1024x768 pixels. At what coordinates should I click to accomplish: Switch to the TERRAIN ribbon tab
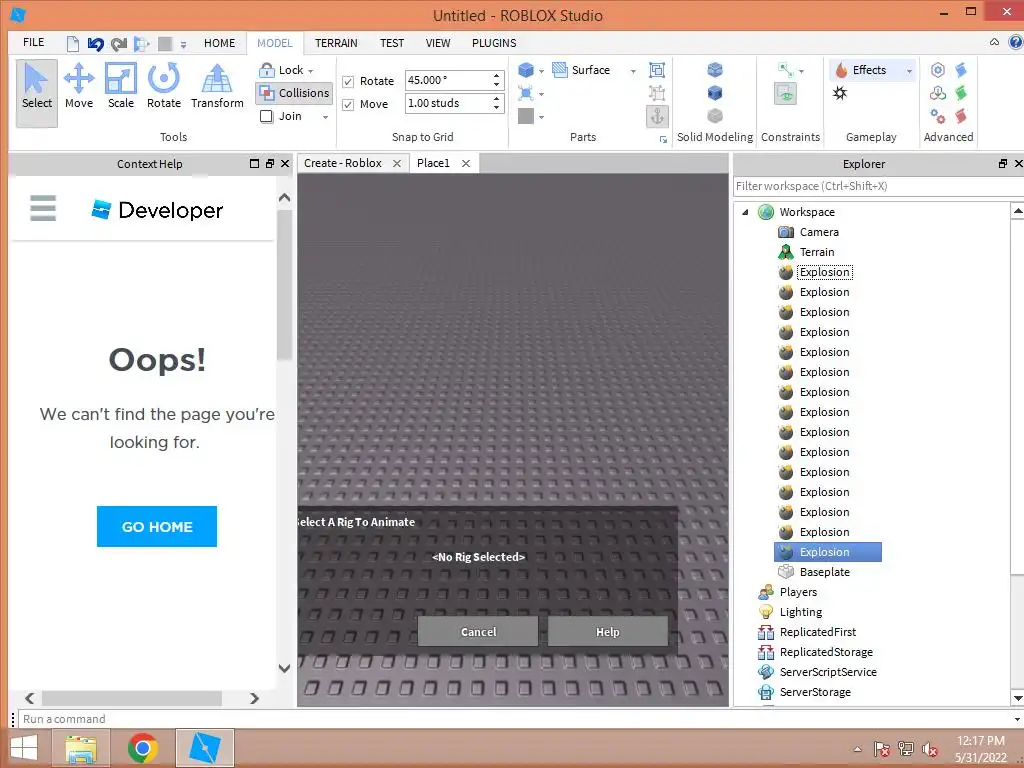click(336, 43)
